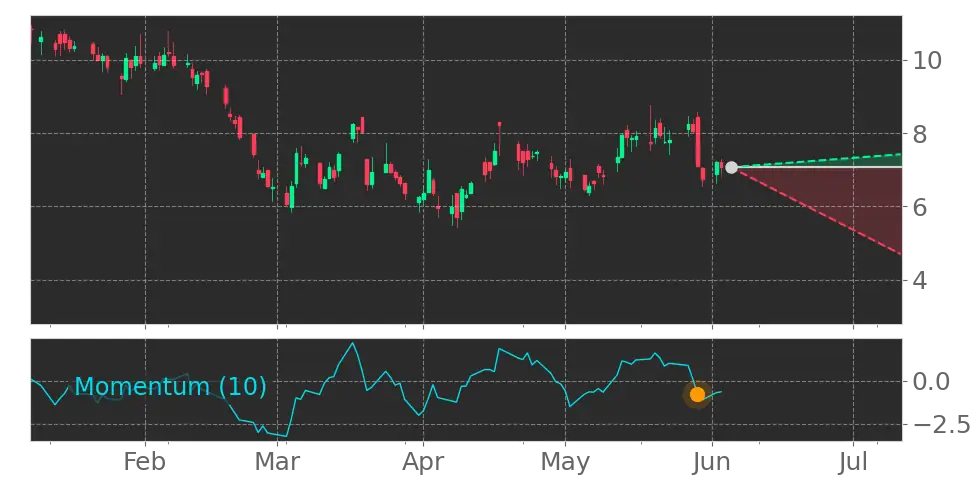Click the momentum 0.0 axis value
Image resolution: width=972 pixels, height=486 pixels.
pos(931,381)
